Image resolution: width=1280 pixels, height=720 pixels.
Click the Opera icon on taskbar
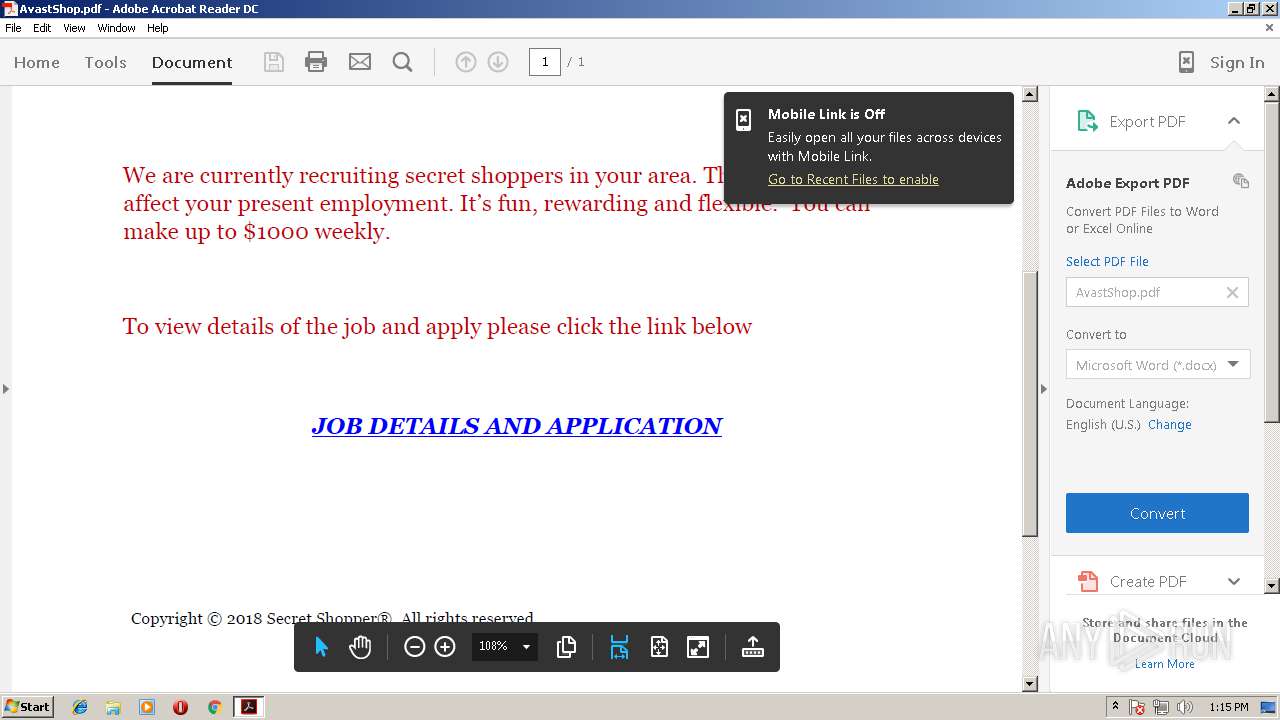tap(180, 707)
